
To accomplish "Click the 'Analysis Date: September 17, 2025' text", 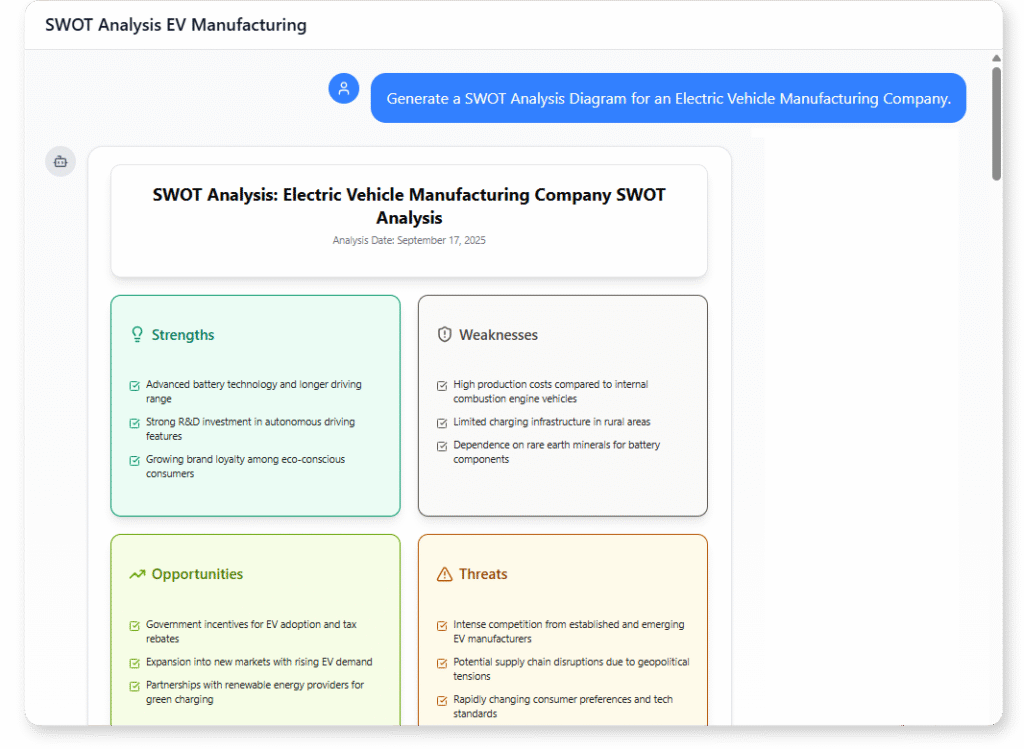I will (409, 240).
